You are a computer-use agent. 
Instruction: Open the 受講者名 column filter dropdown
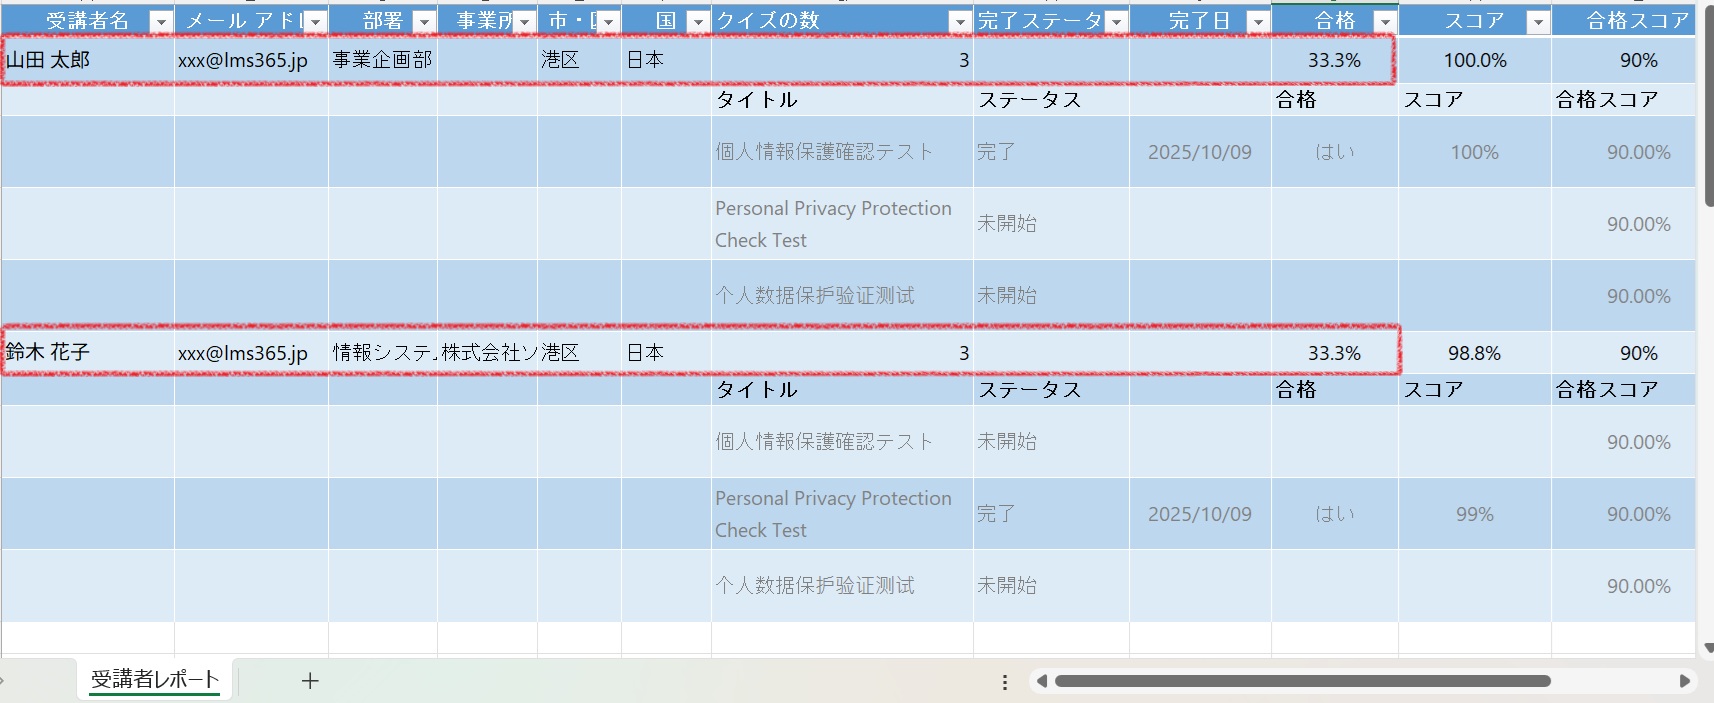point(160,21)
